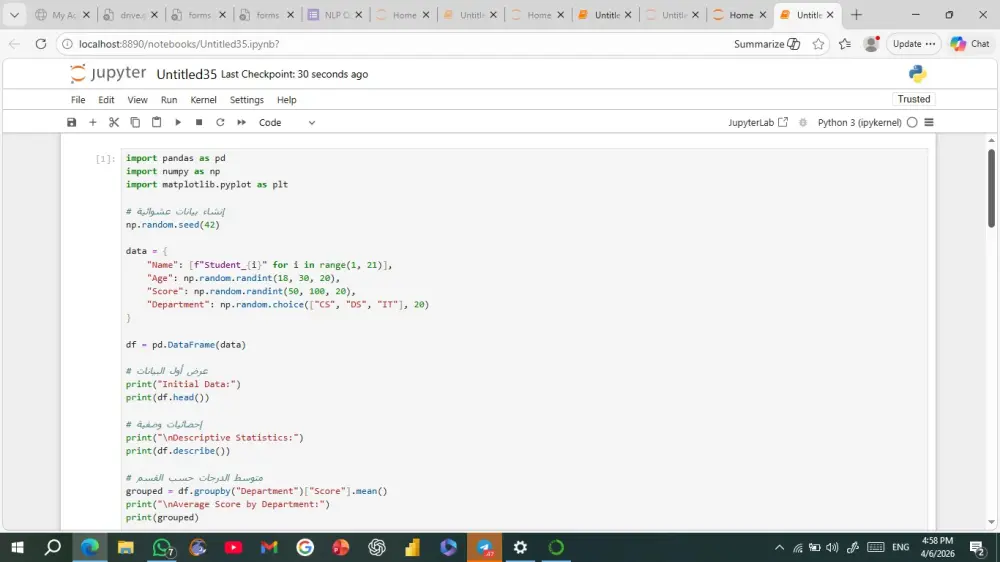Click the Trusted notebook button
Image resolution: width=1000 pixels, height=562 pixels.
click(913, 99)
